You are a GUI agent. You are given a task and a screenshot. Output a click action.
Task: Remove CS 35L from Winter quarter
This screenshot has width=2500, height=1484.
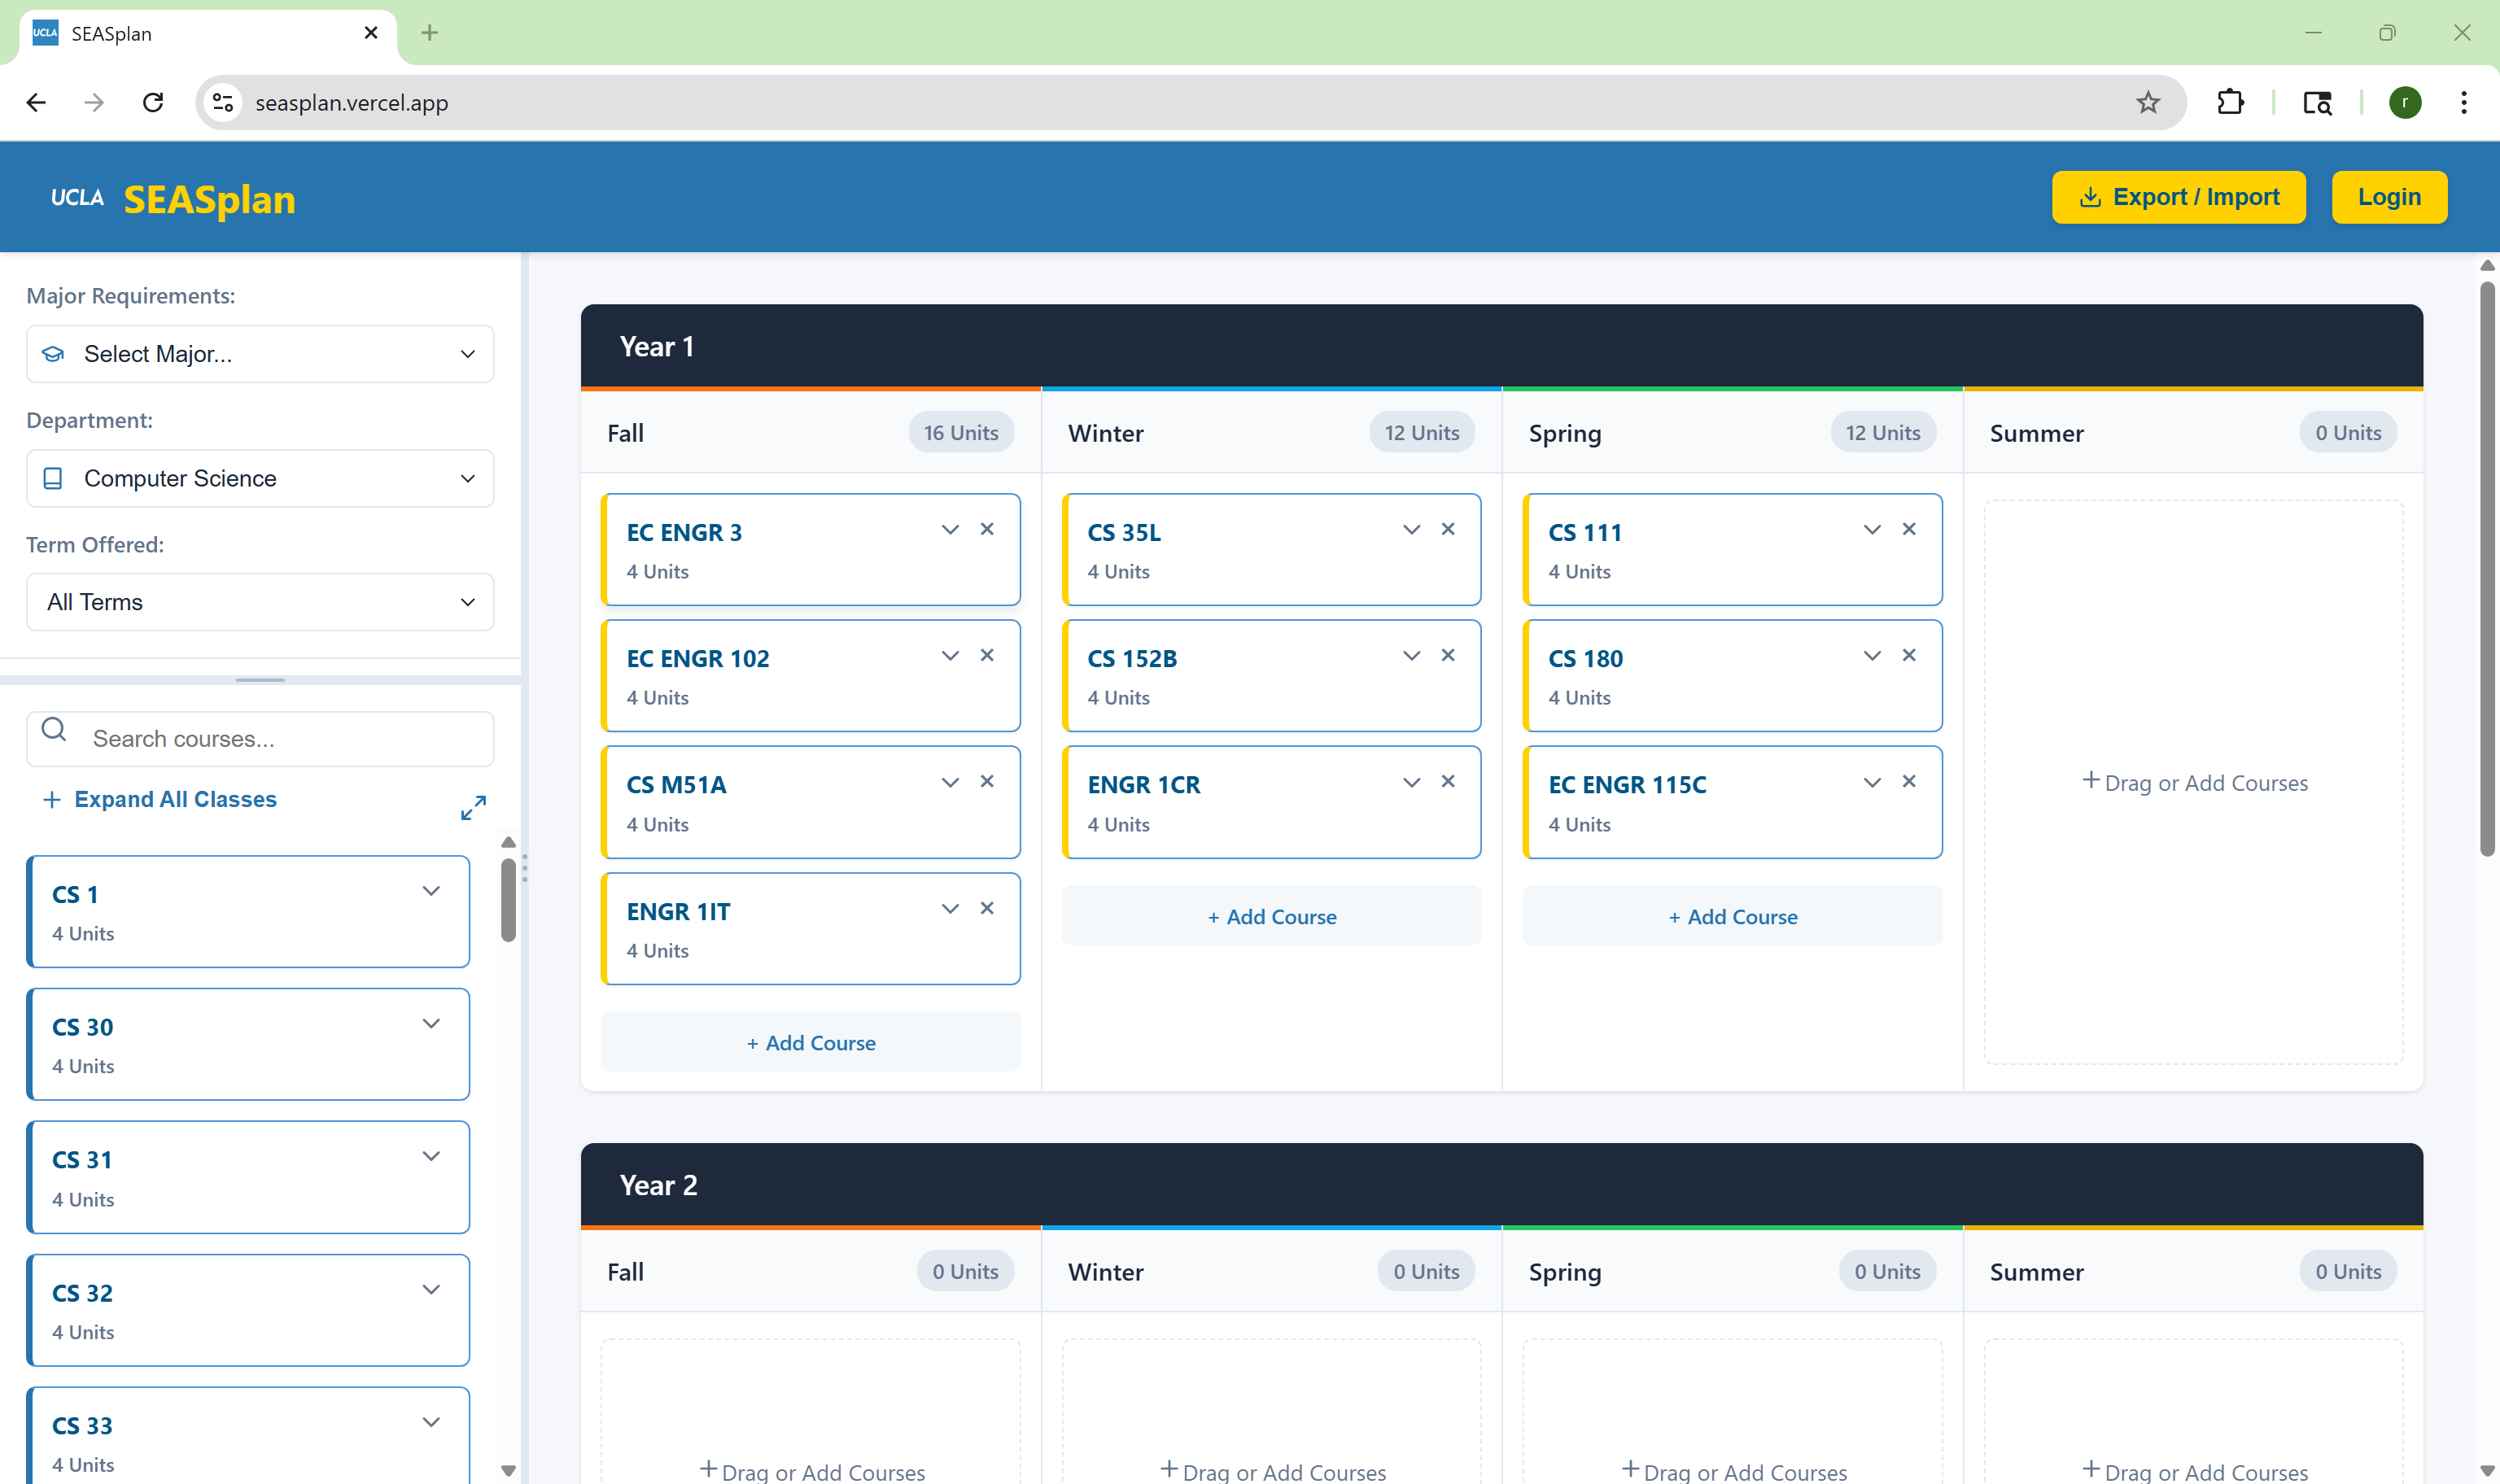click(x=1447, y=529)
